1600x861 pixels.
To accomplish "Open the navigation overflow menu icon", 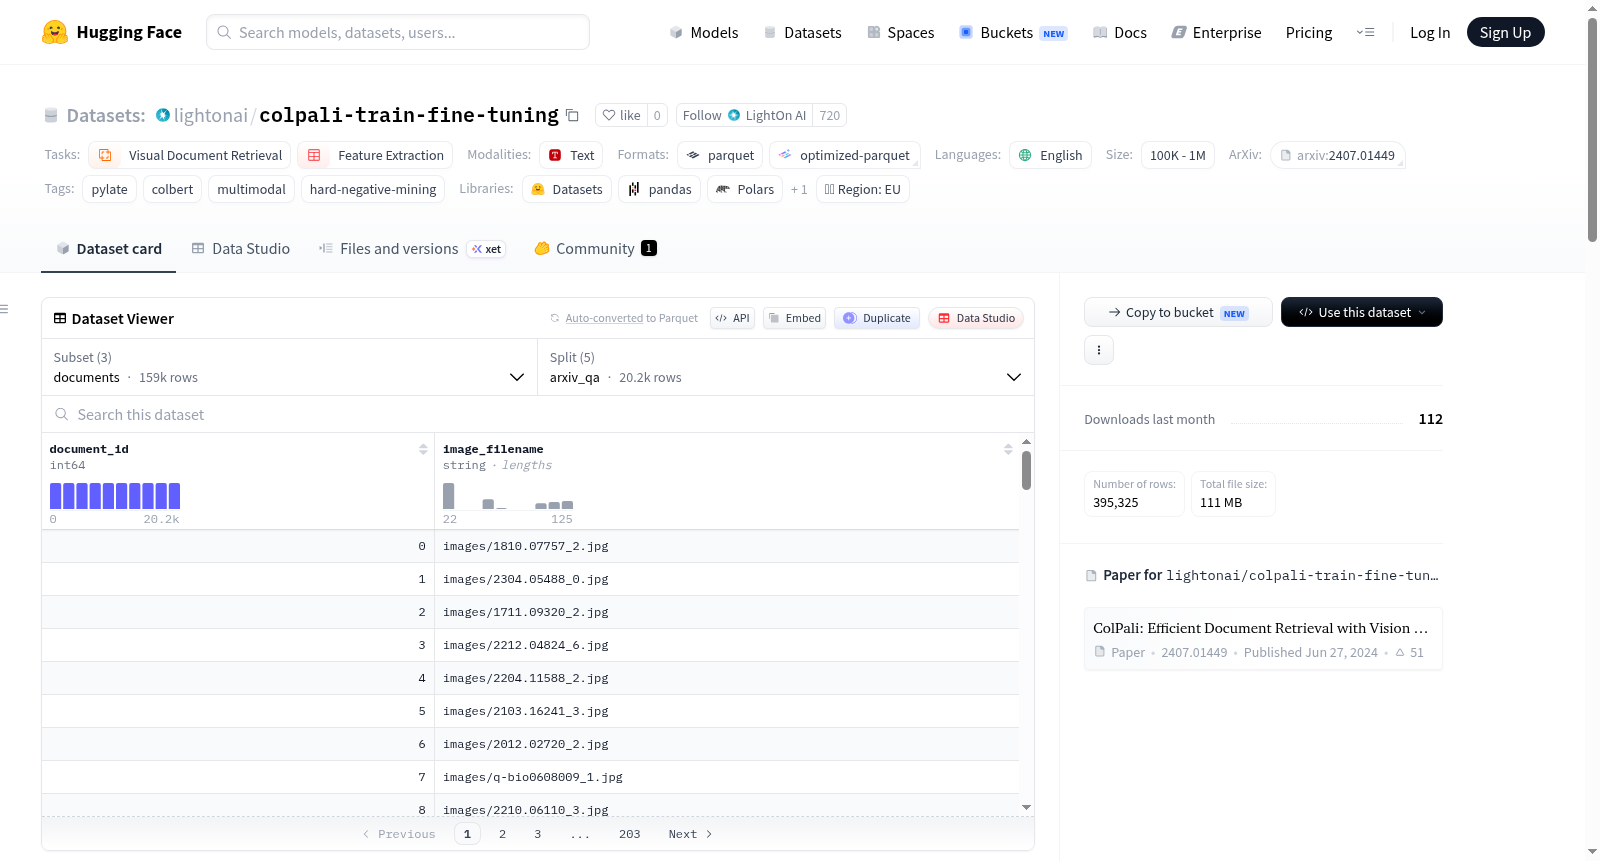I will click(x=1365, y=32).
